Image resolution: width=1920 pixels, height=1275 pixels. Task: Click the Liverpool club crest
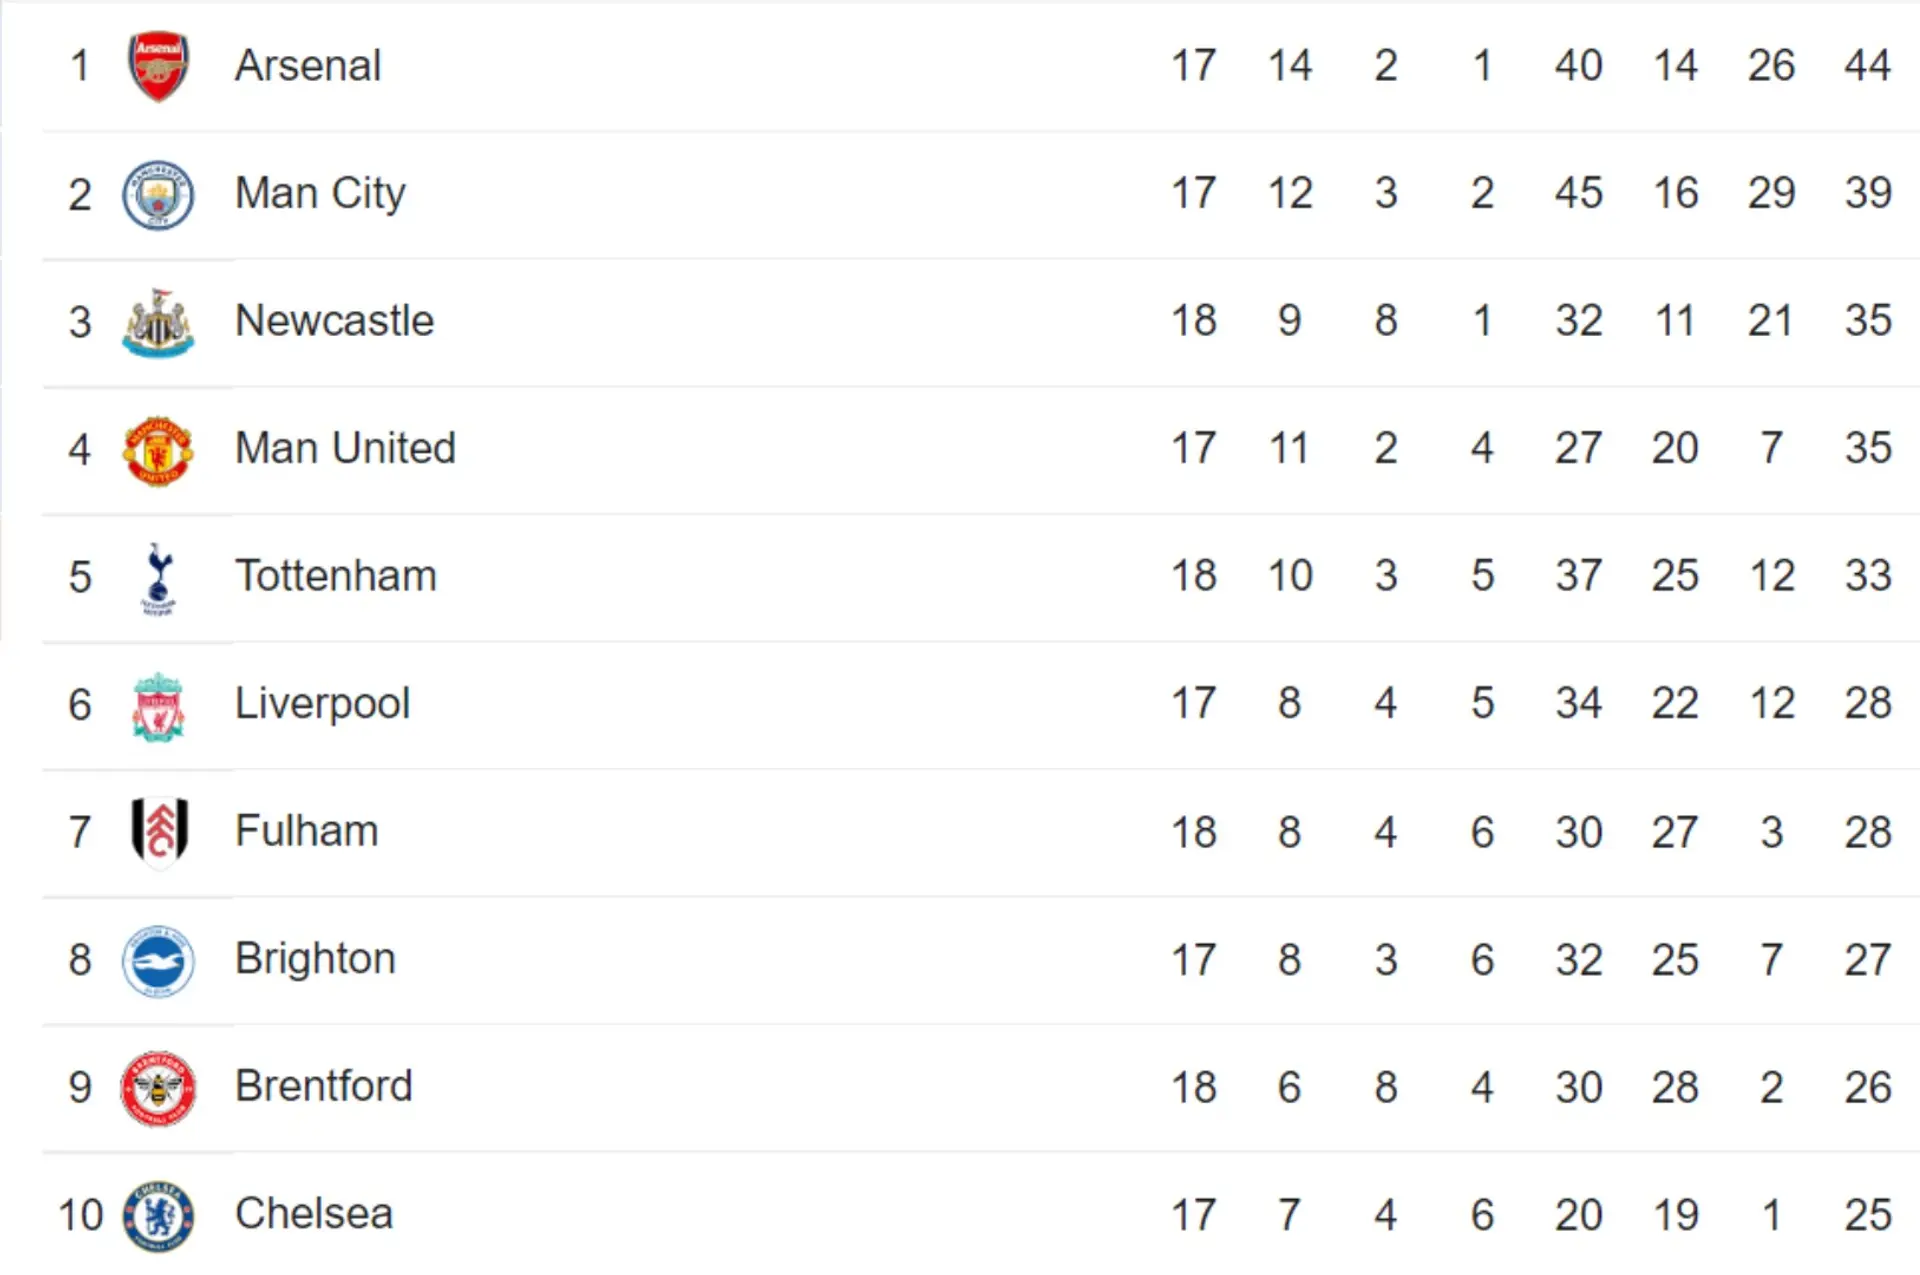tap(158, 706)
